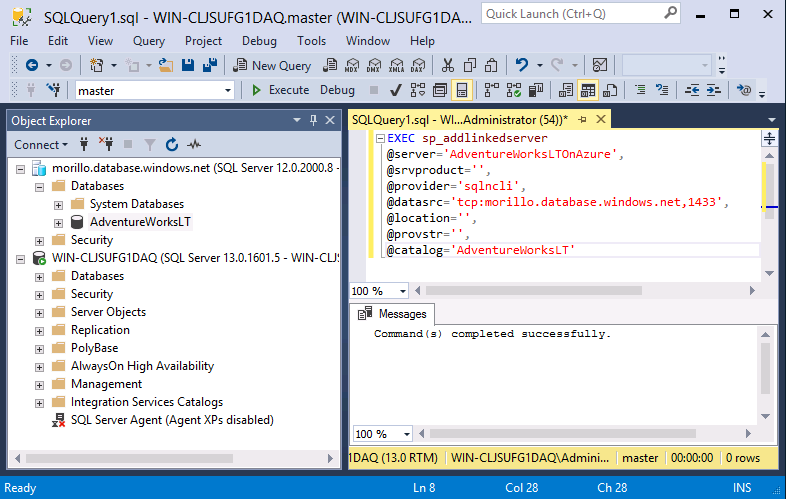
Task: Click the New Project icon in toolbar
Action: [x=96, y=65]
